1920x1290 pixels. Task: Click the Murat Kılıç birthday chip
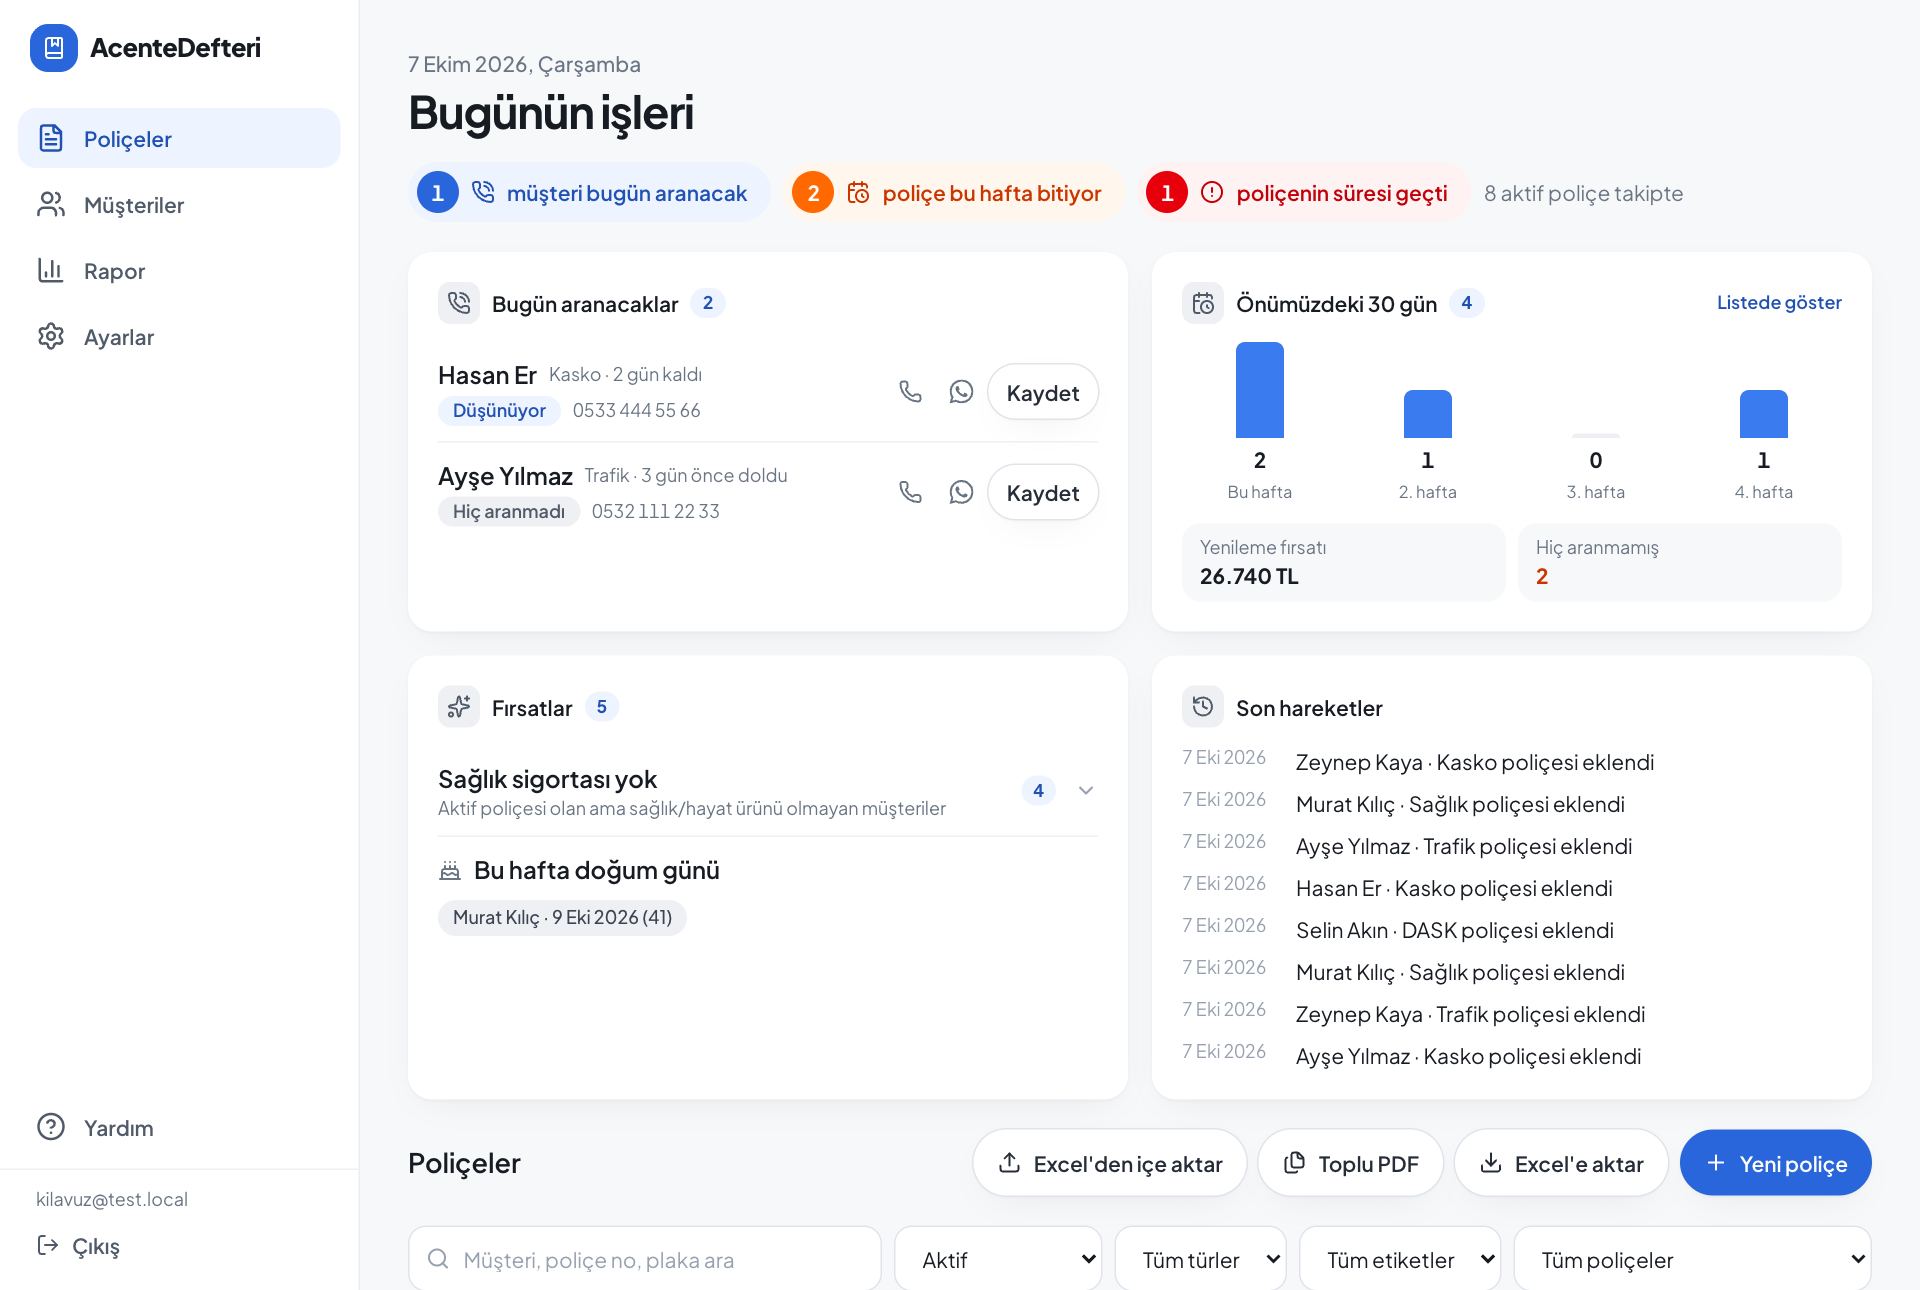tap(562, 917)
